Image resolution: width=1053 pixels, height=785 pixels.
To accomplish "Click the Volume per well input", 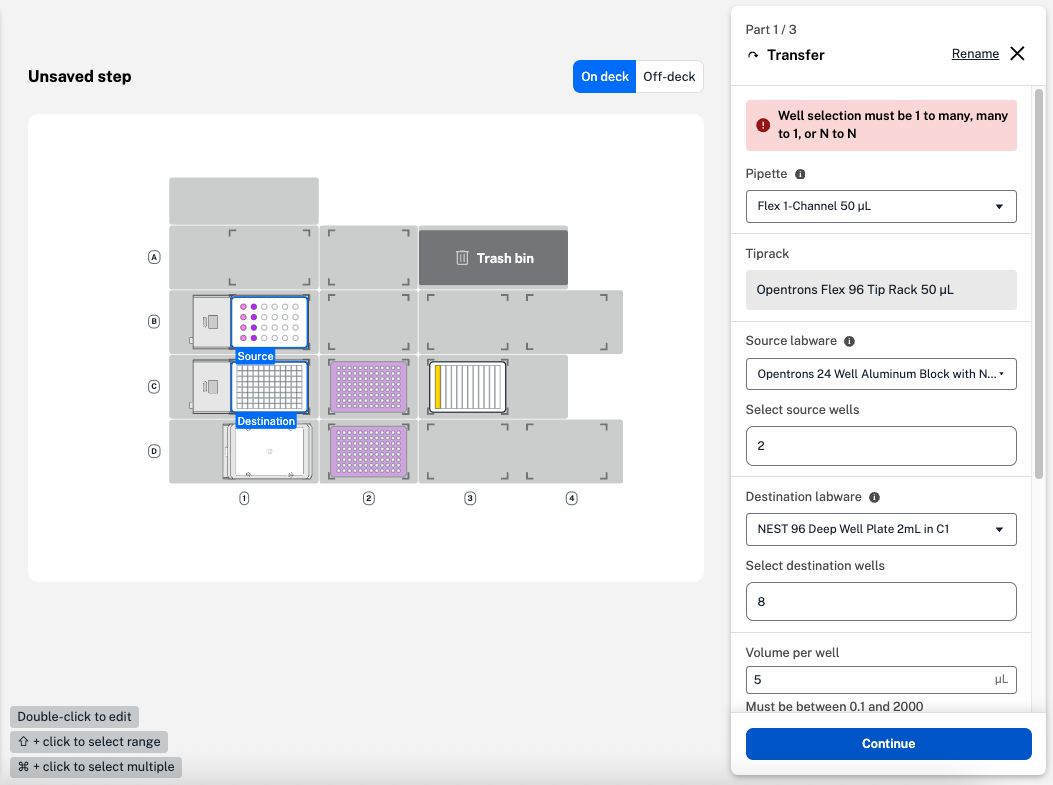I will 868,679.
